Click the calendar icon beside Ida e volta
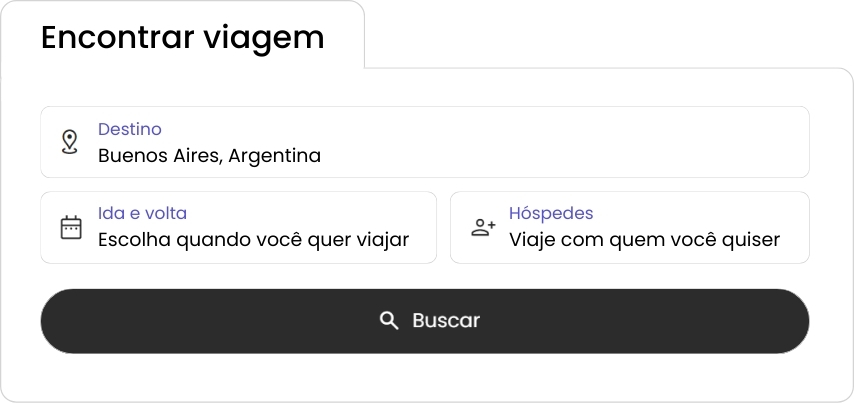This screenshot has height=403, width=854. point(70,227)
